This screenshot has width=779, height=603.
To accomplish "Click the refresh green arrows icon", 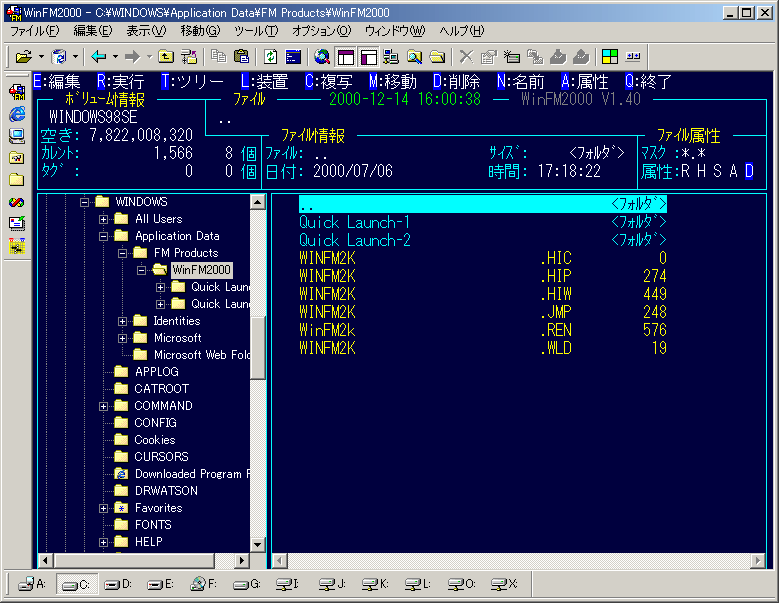I will 270,57.
